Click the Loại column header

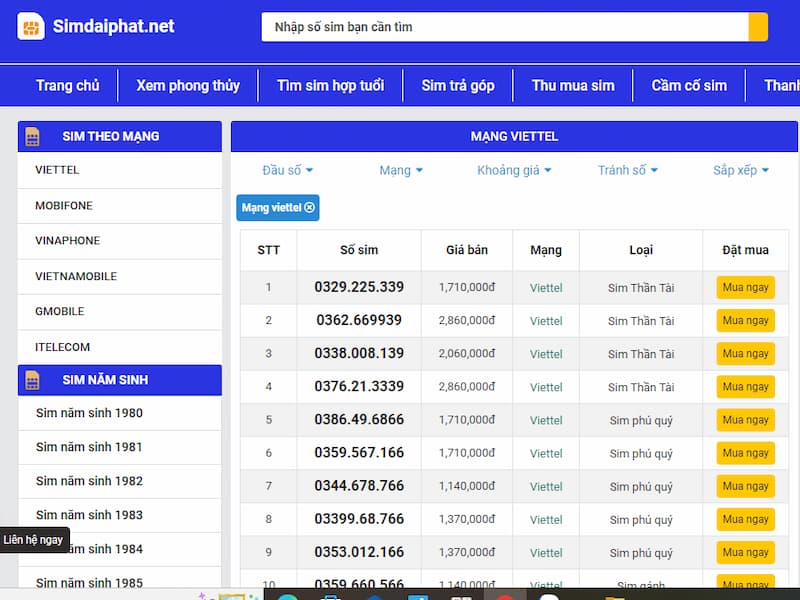[x=641, y=250]
